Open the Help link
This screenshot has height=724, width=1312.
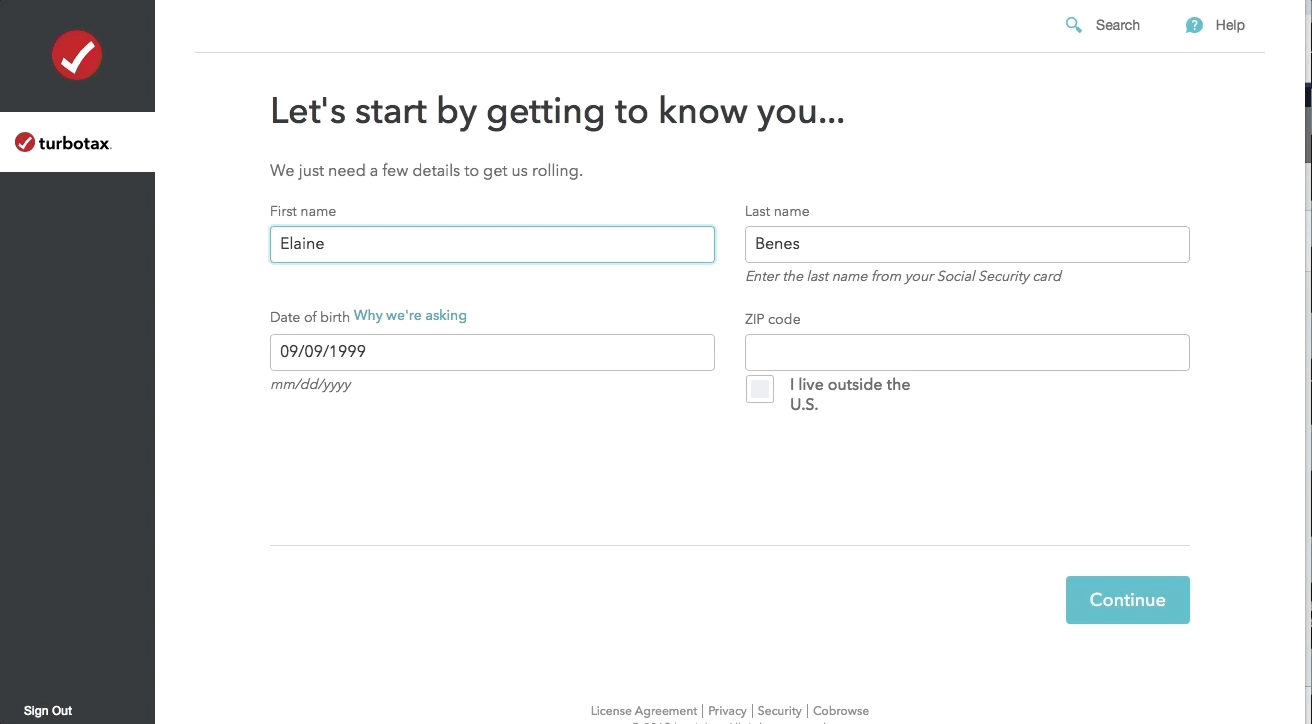(1230, 25)
